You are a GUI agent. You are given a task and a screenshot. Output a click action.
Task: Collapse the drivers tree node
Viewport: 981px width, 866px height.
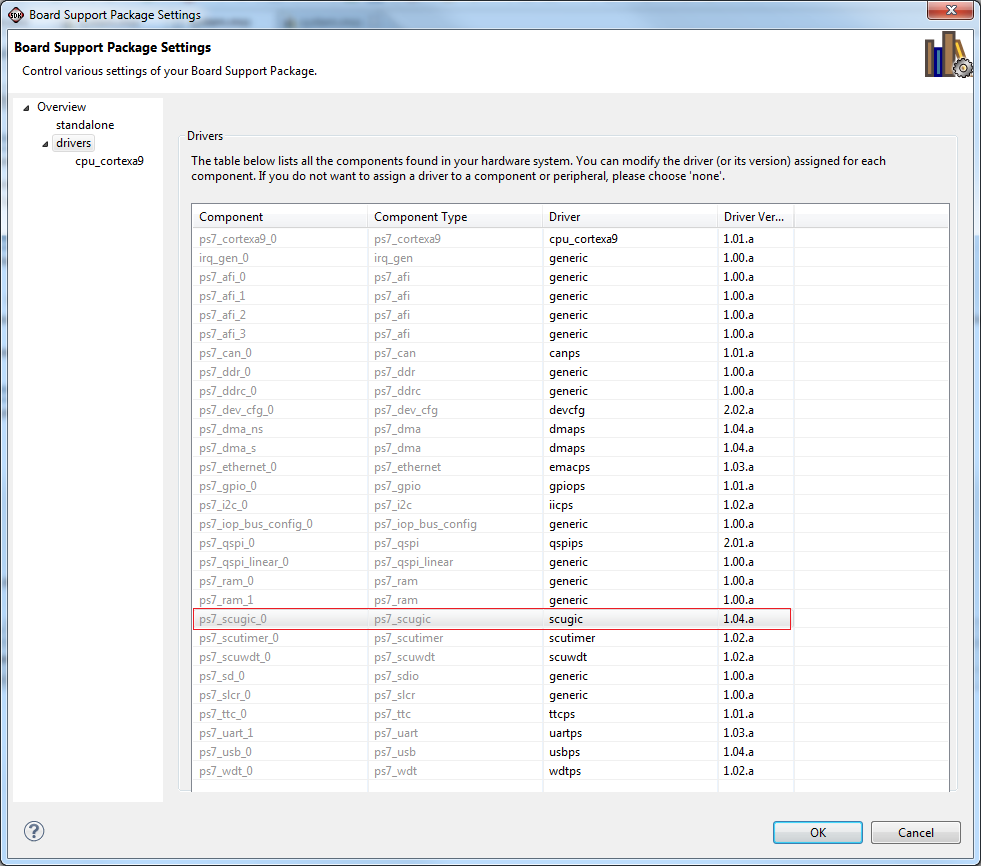pos(45,144)
